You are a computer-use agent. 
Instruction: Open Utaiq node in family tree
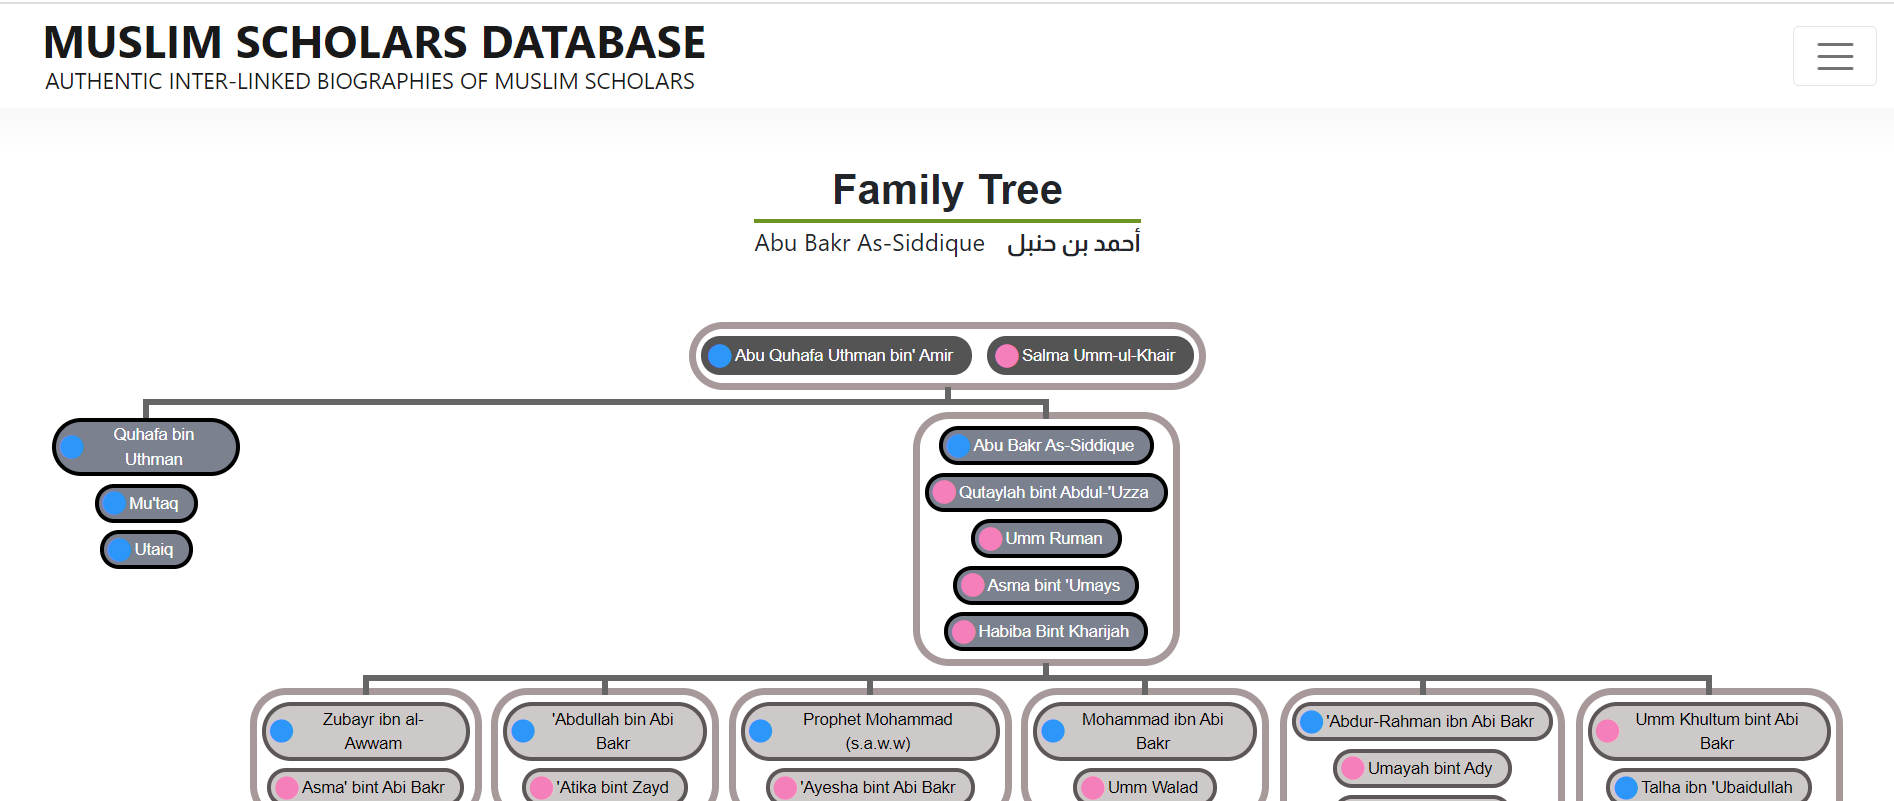point(146,549)
